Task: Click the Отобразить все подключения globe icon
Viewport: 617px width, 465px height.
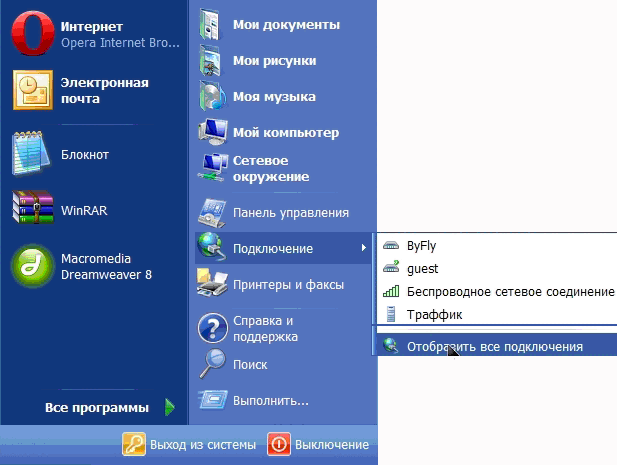Action: [x=391, y=345]
